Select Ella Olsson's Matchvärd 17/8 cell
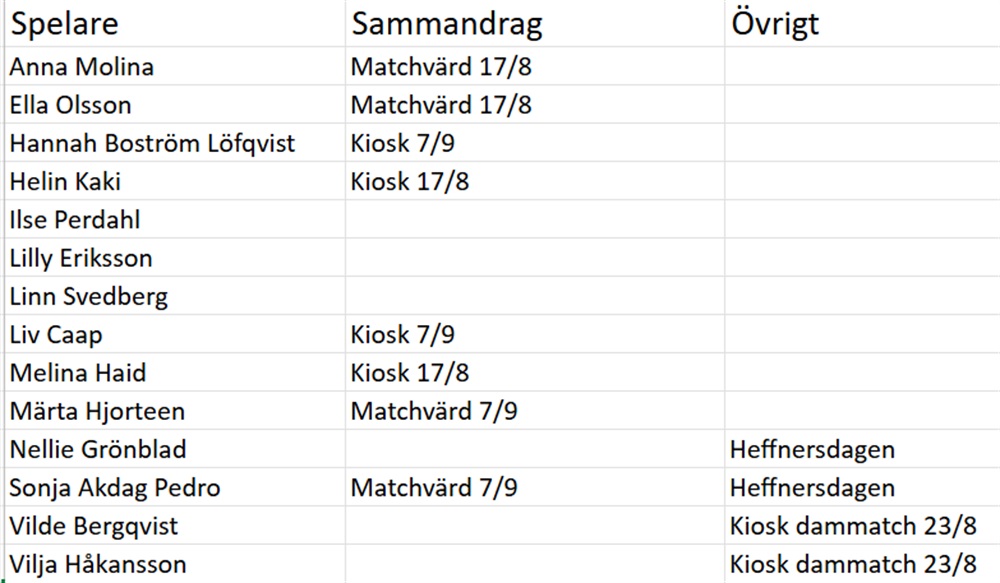Viewport: 1000px width, 583px height. click(x=441, y=105)
